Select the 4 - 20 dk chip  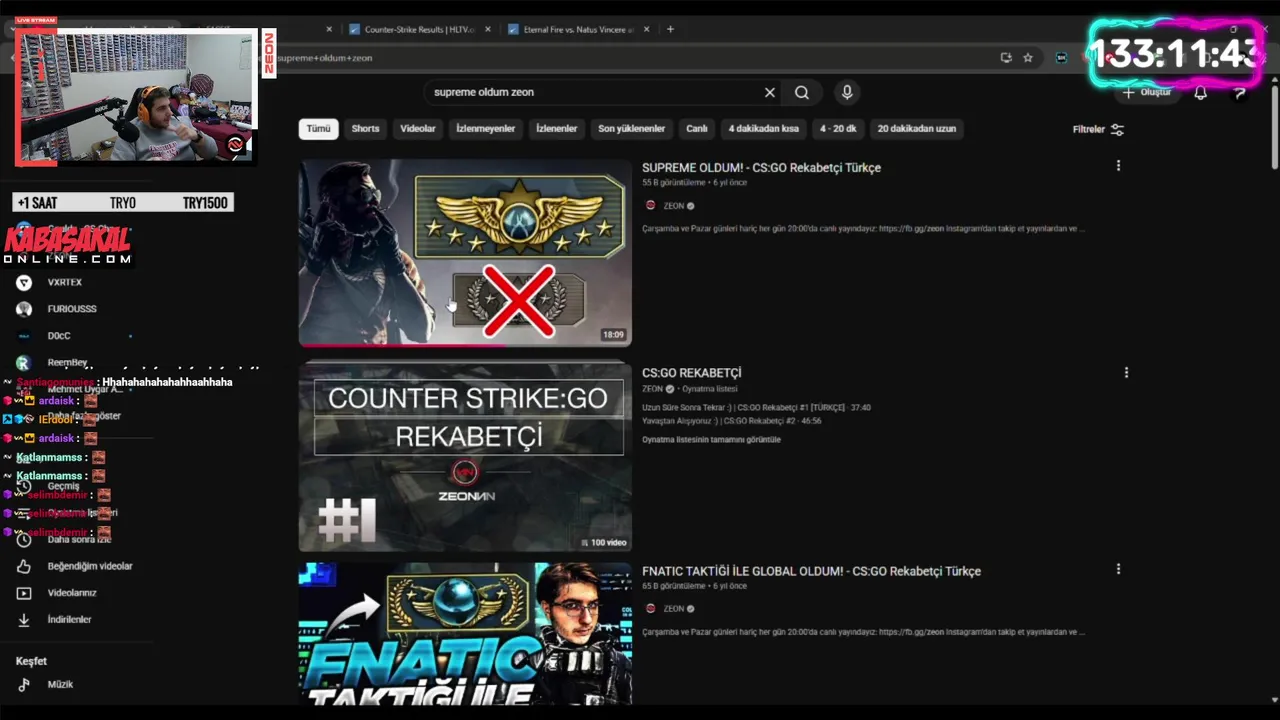838,129
